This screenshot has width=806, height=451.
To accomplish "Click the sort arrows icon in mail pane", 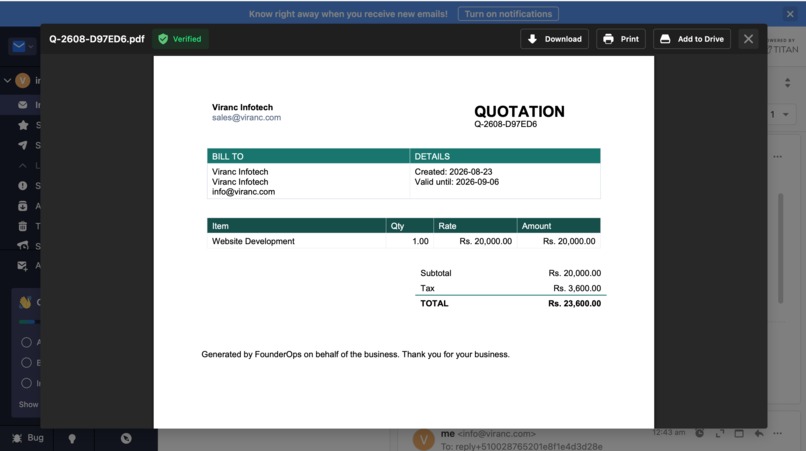I will click(787, 83).
